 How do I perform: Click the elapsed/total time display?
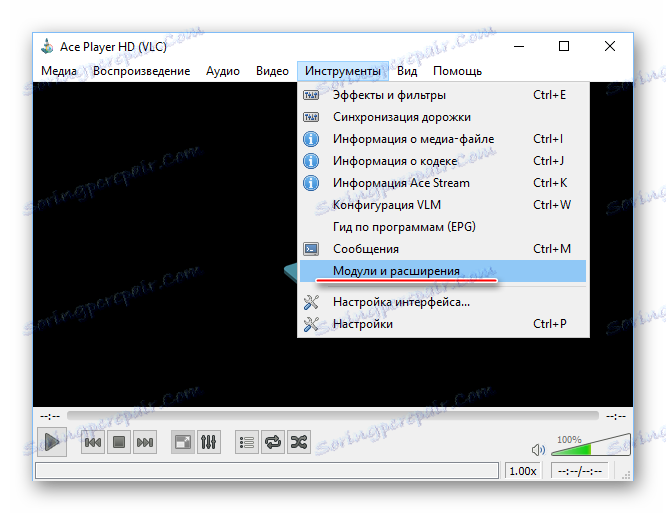point(579,471)
